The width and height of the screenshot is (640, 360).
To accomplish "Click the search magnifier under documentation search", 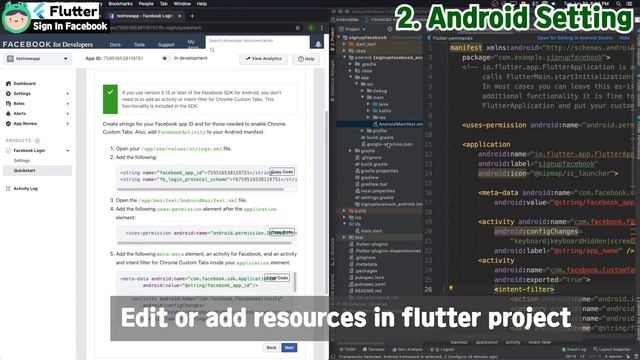I will [x=212, y=50].
